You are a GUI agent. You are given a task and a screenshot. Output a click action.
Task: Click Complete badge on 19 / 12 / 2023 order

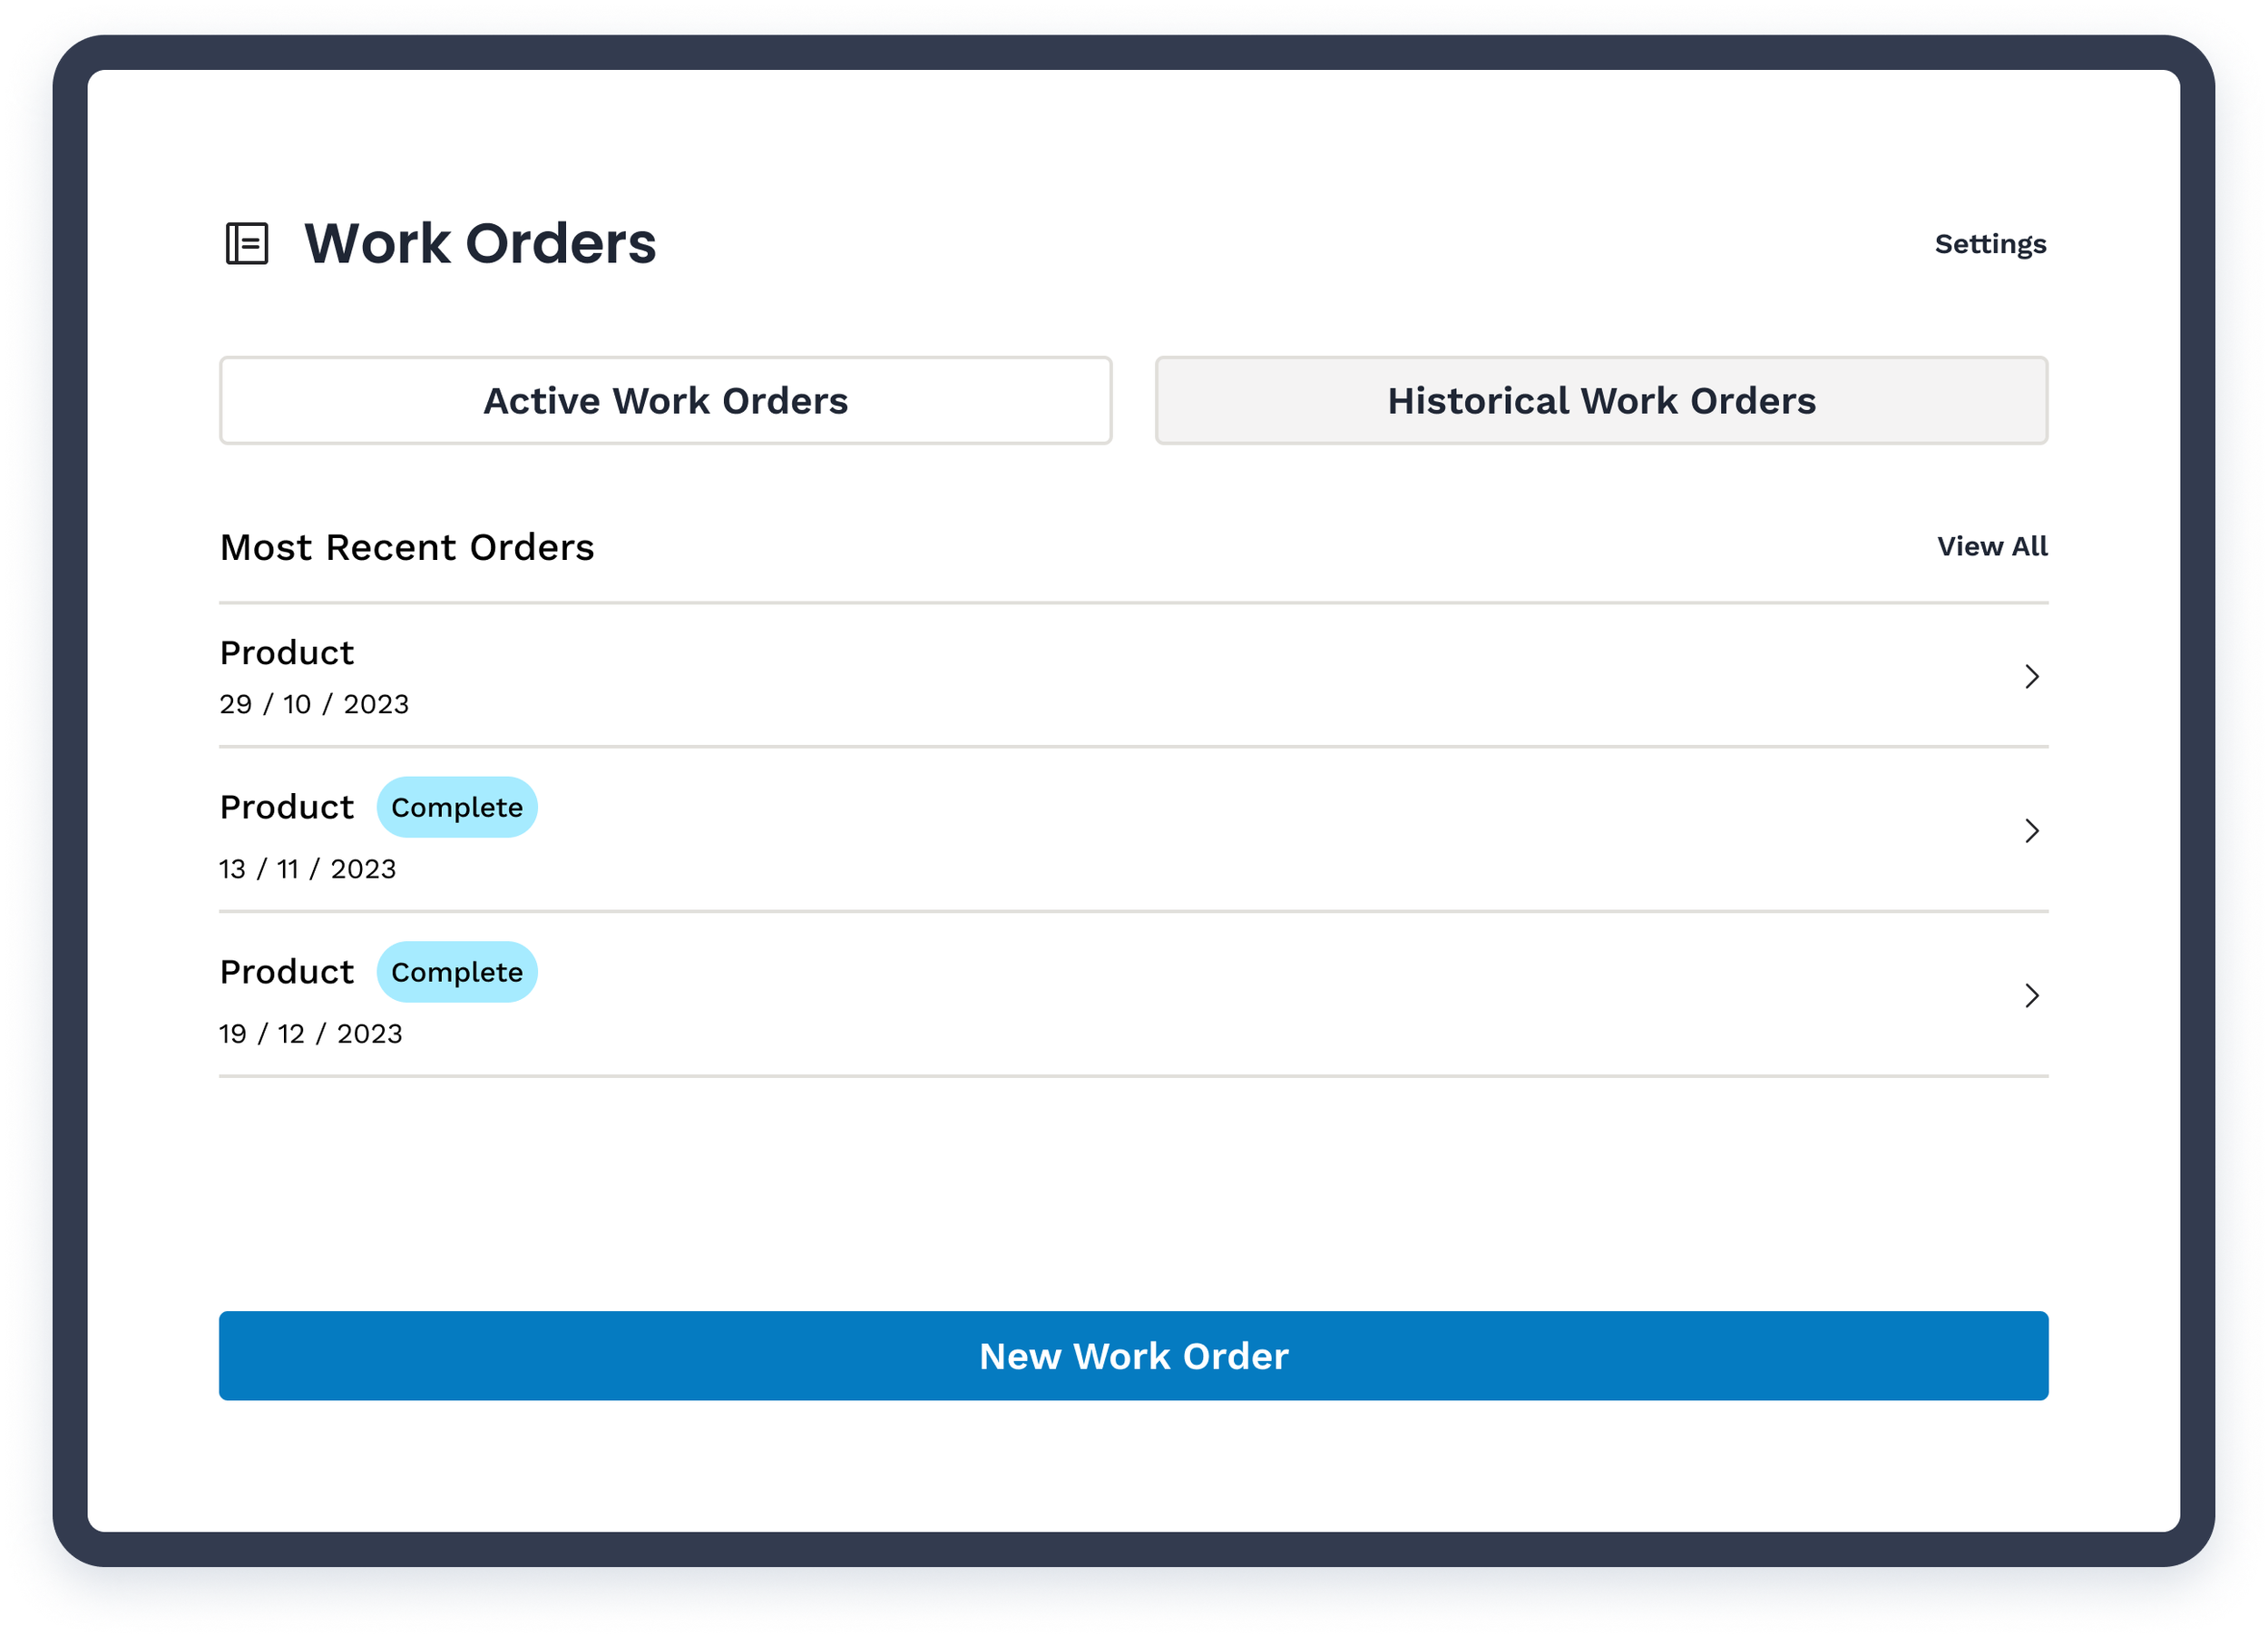point(457,973)
